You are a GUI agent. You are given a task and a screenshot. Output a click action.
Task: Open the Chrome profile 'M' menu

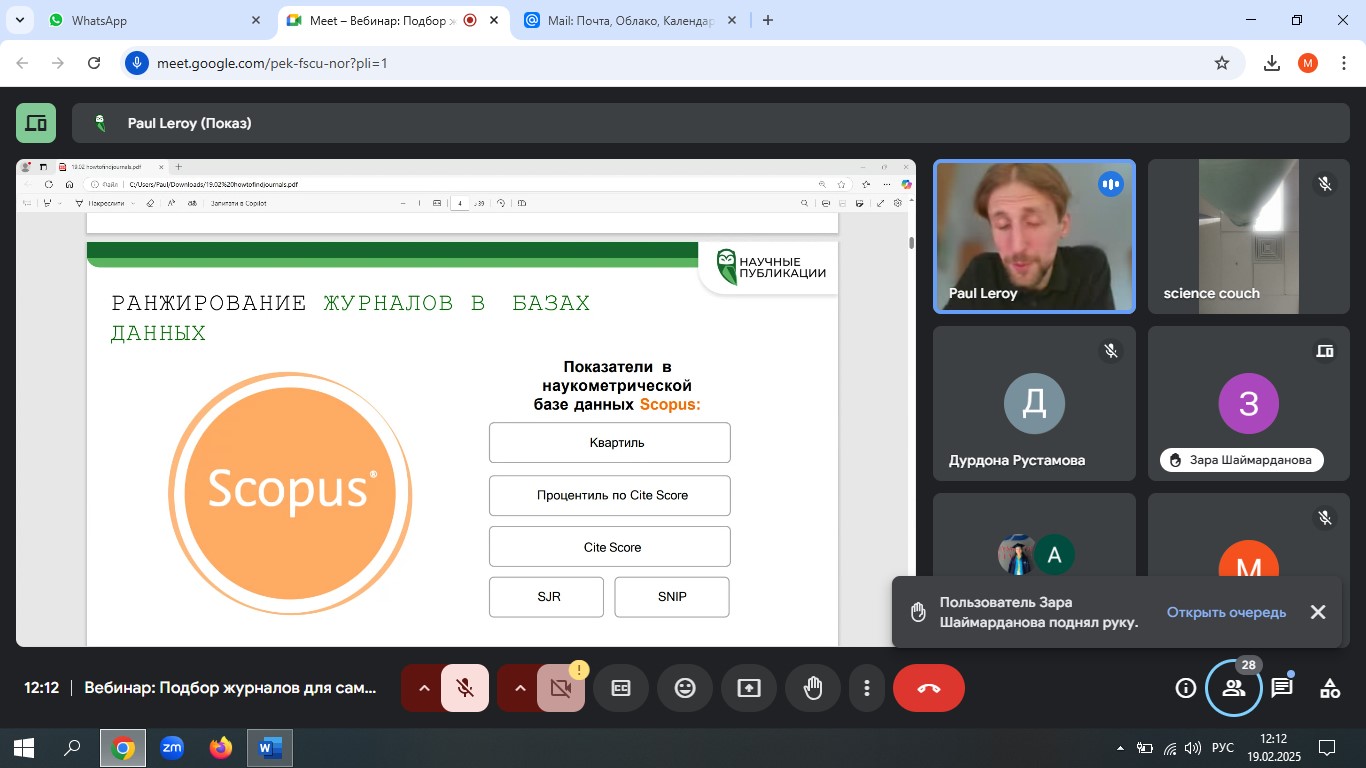click(x=1308, y=63)
